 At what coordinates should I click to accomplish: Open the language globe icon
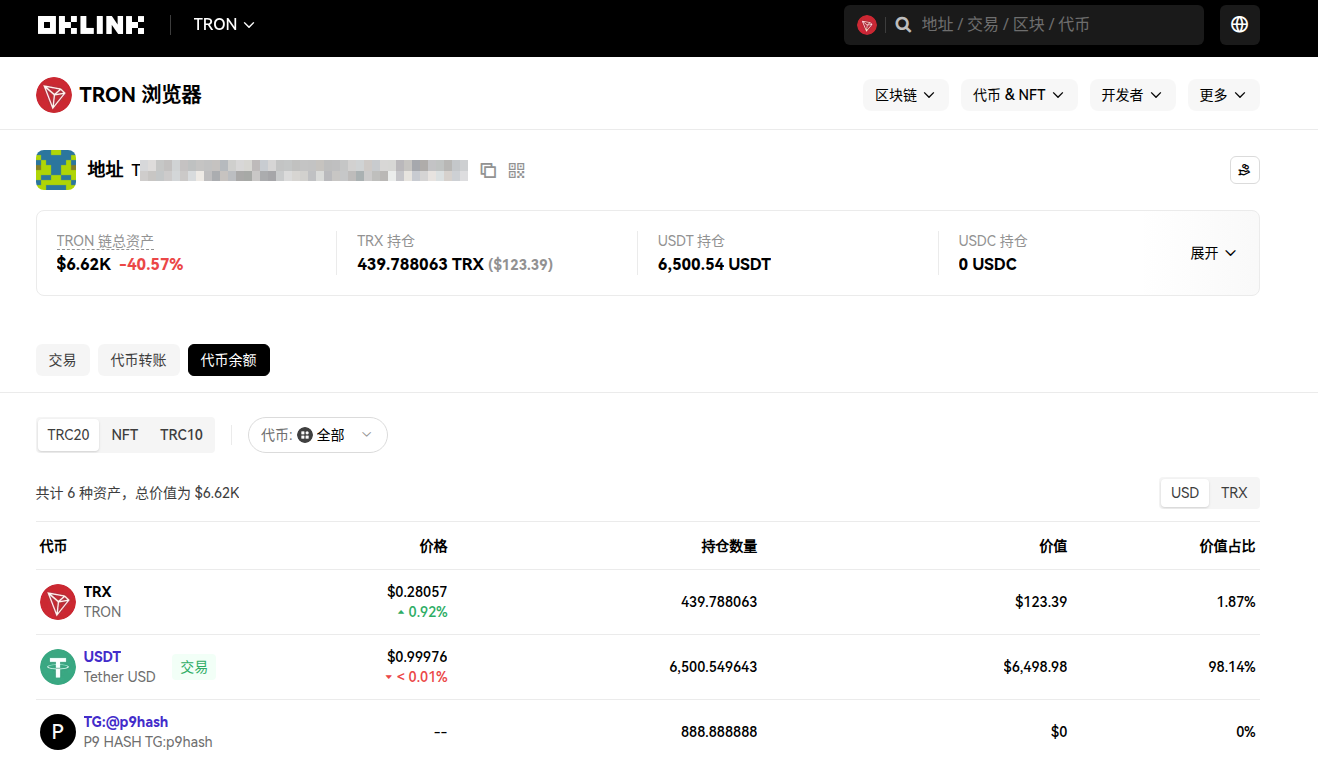point(1239,25)
